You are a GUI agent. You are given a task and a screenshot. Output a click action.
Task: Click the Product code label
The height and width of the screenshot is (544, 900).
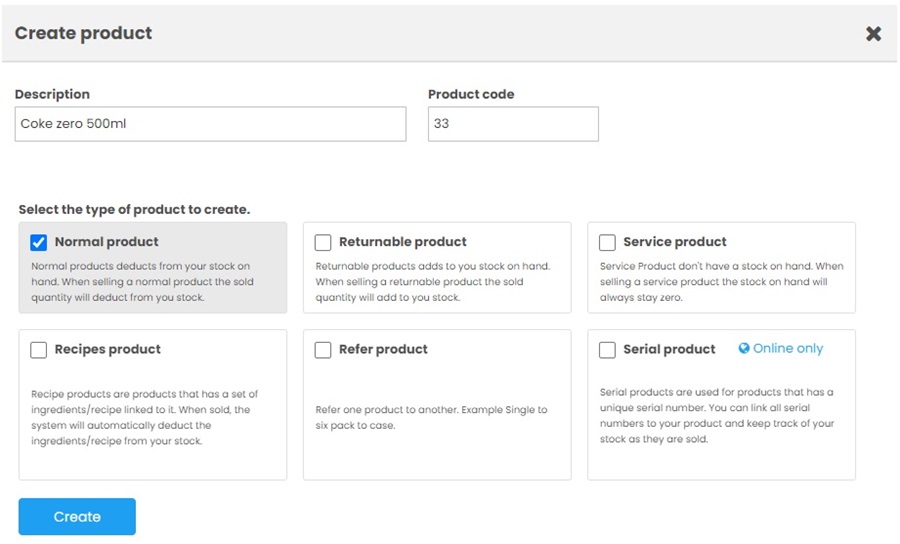(x=471, y=94)
